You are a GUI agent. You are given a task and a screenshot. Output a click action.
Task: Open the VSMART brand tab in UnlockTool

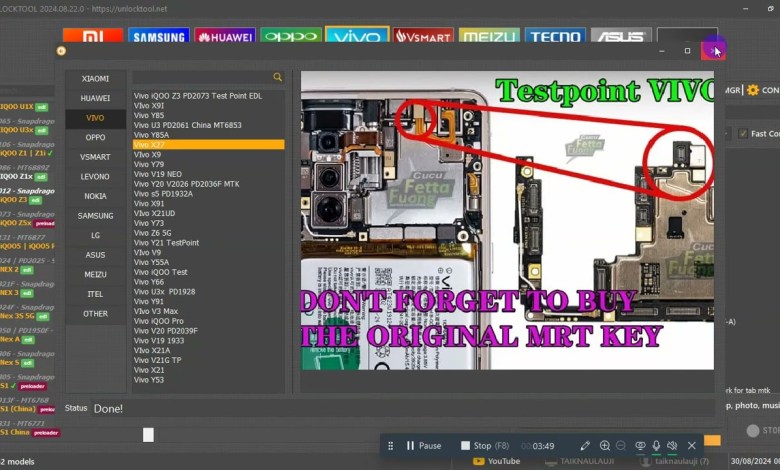coord(423,35)
